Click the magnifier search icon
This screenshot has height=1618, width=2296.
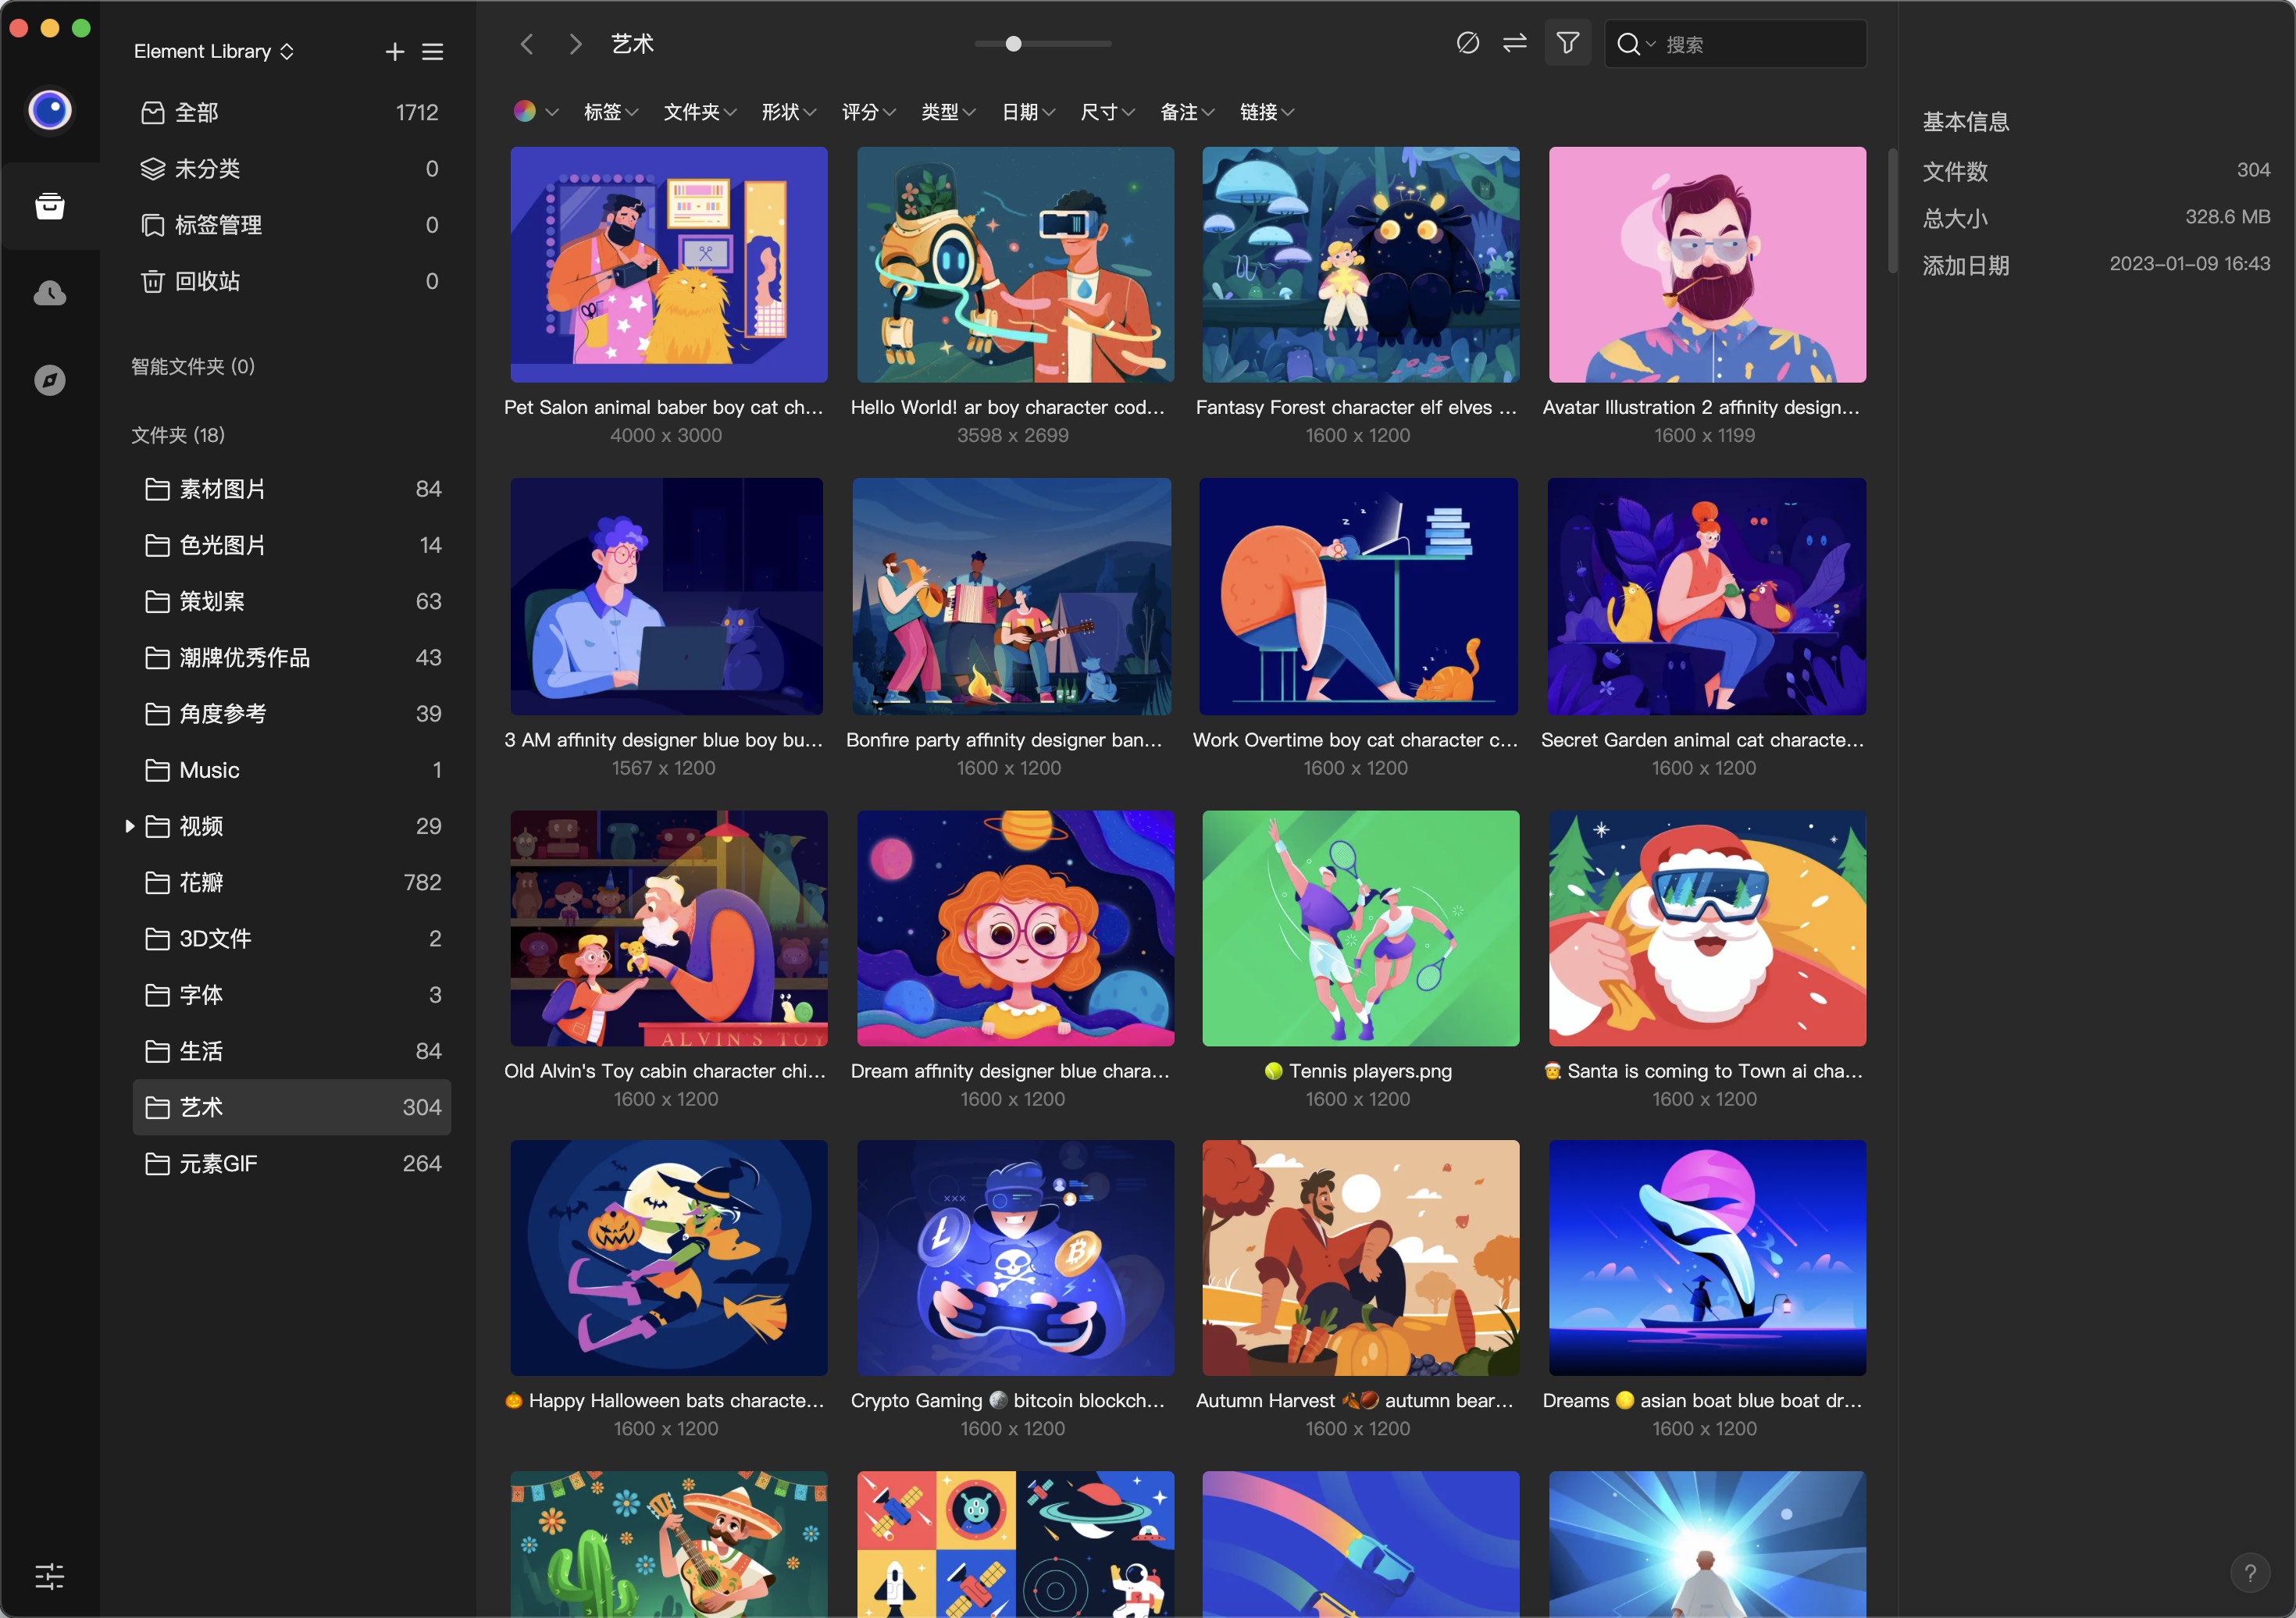tap(1628, 44)
